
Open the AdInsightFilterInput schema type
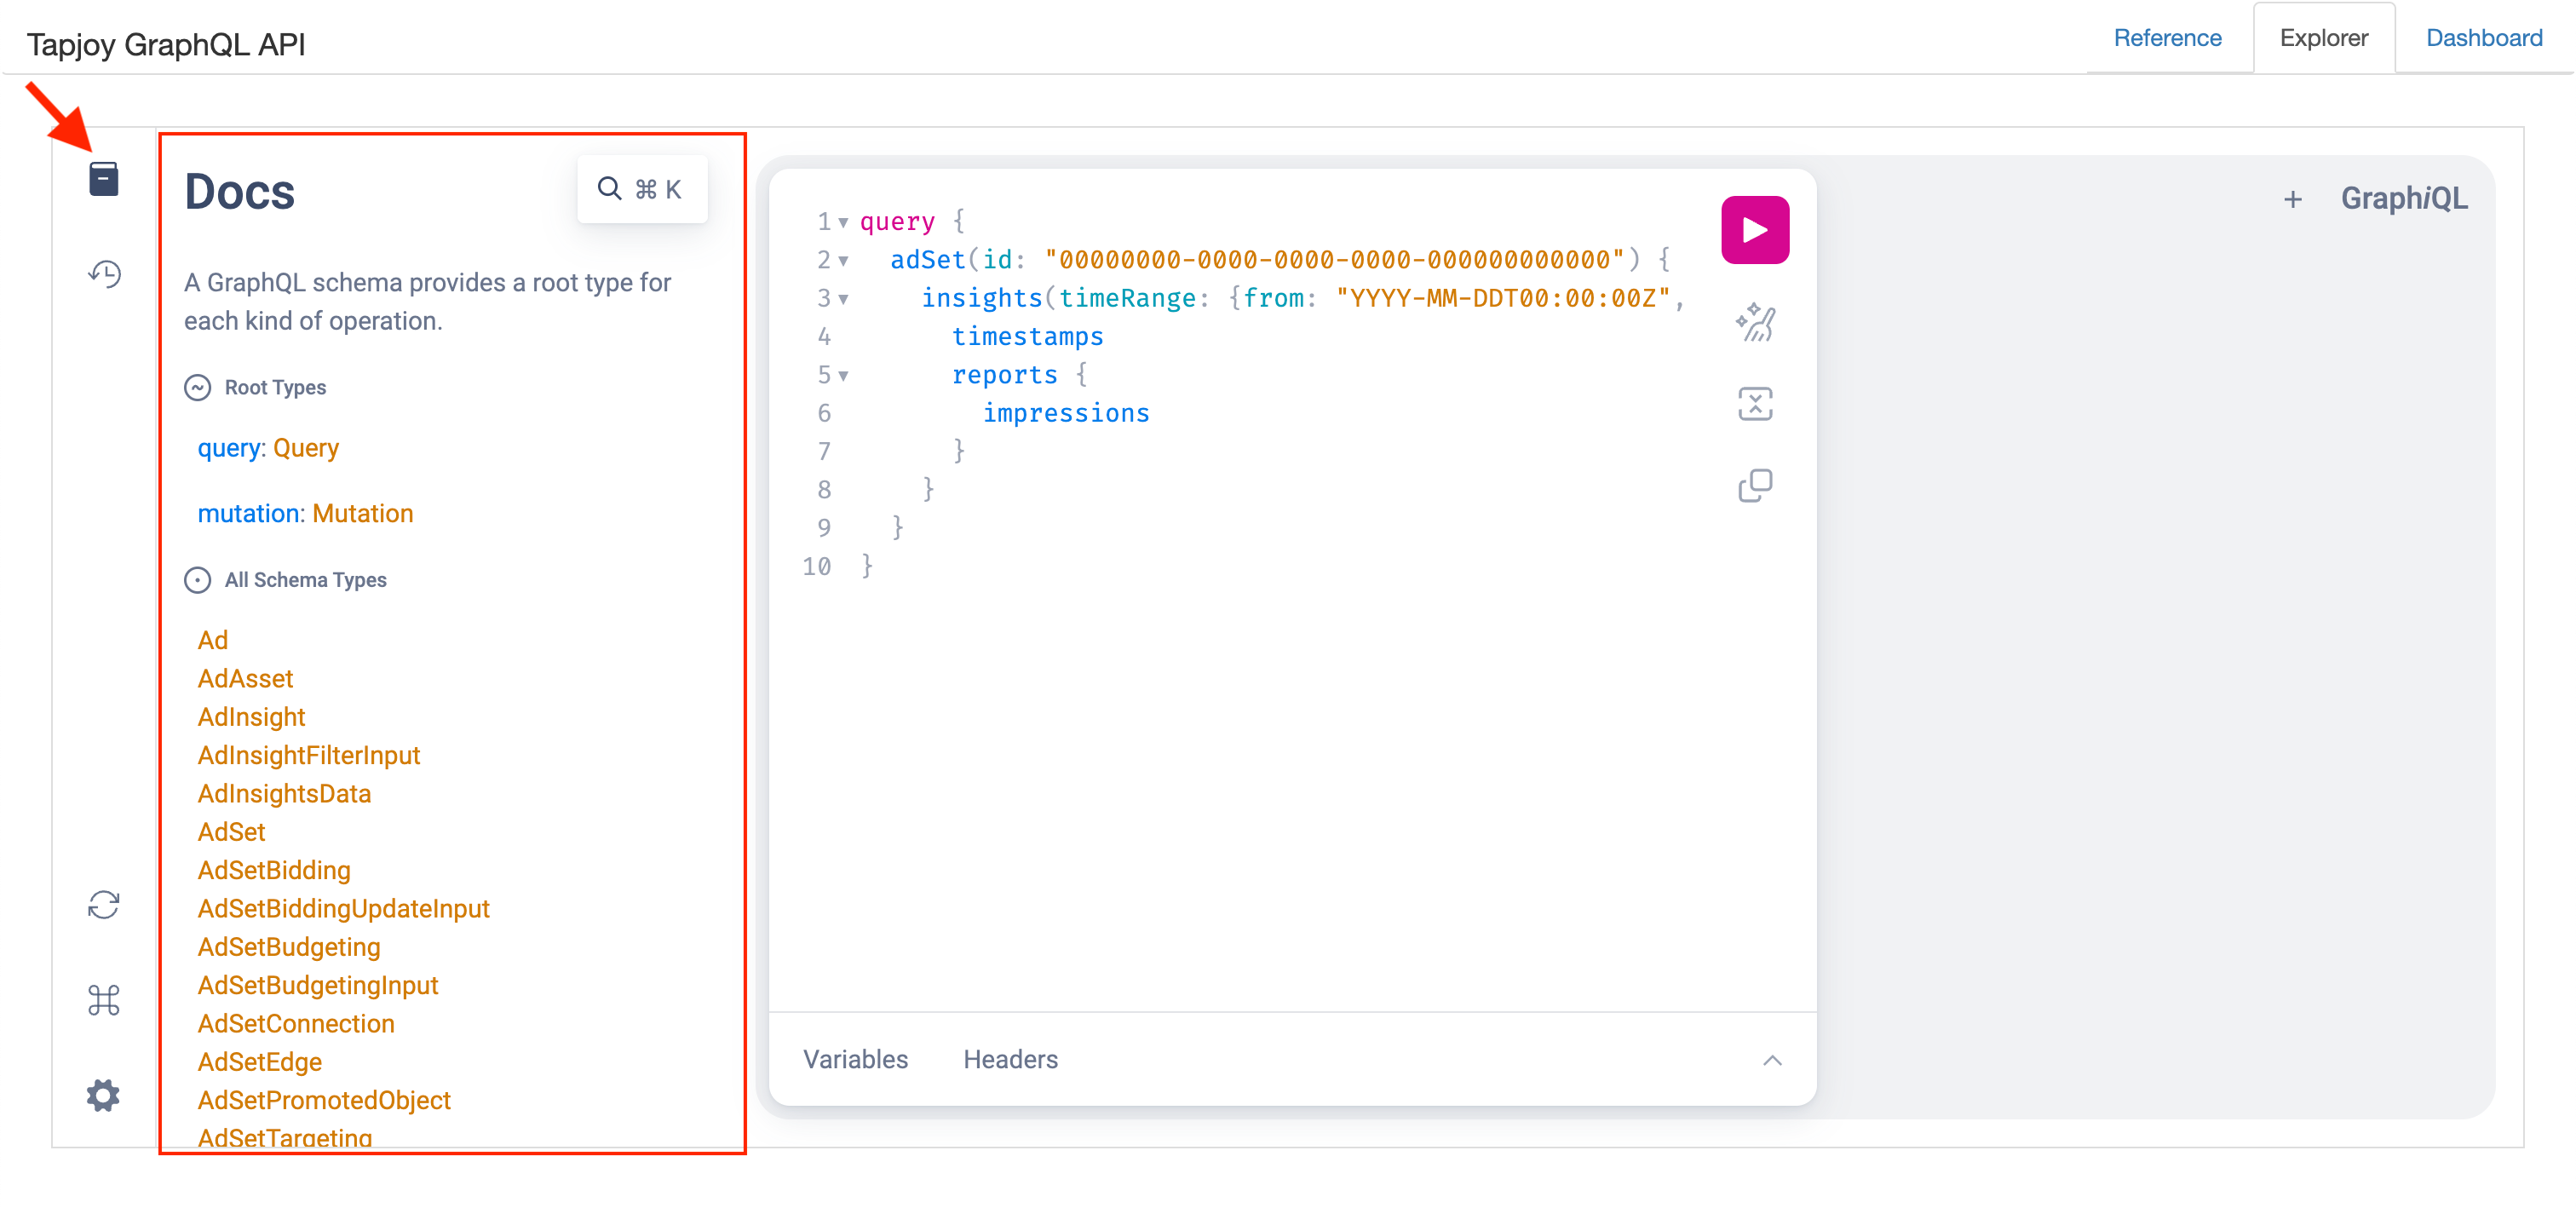309,755
